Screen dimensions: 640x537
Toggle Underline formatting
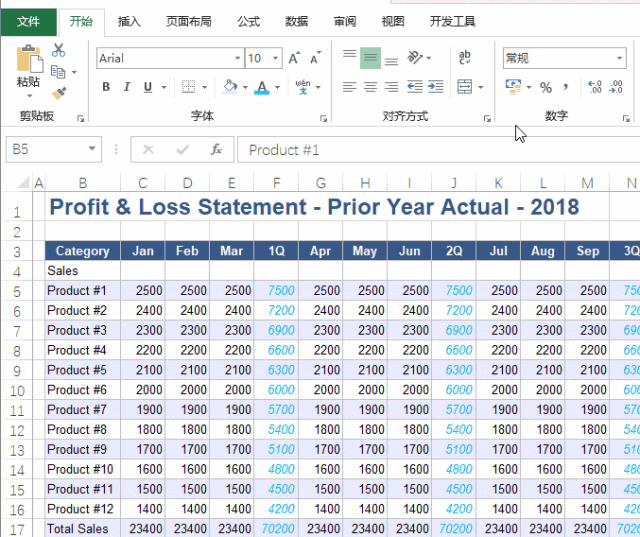(x=148, y=87)
